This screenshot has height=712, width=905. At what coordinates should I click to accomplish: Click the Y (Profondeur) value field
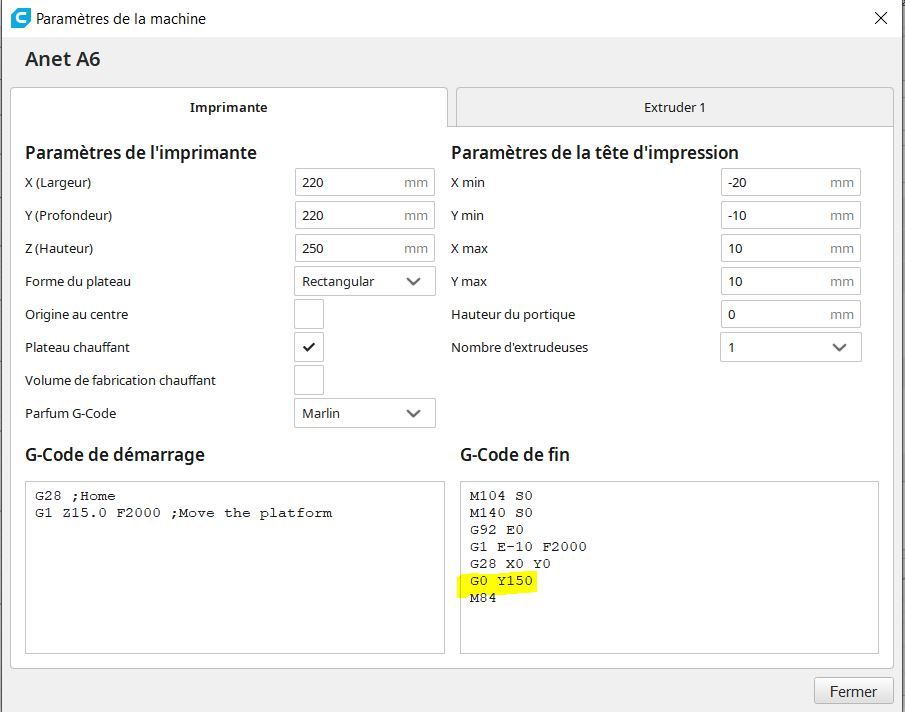[365, 215]
